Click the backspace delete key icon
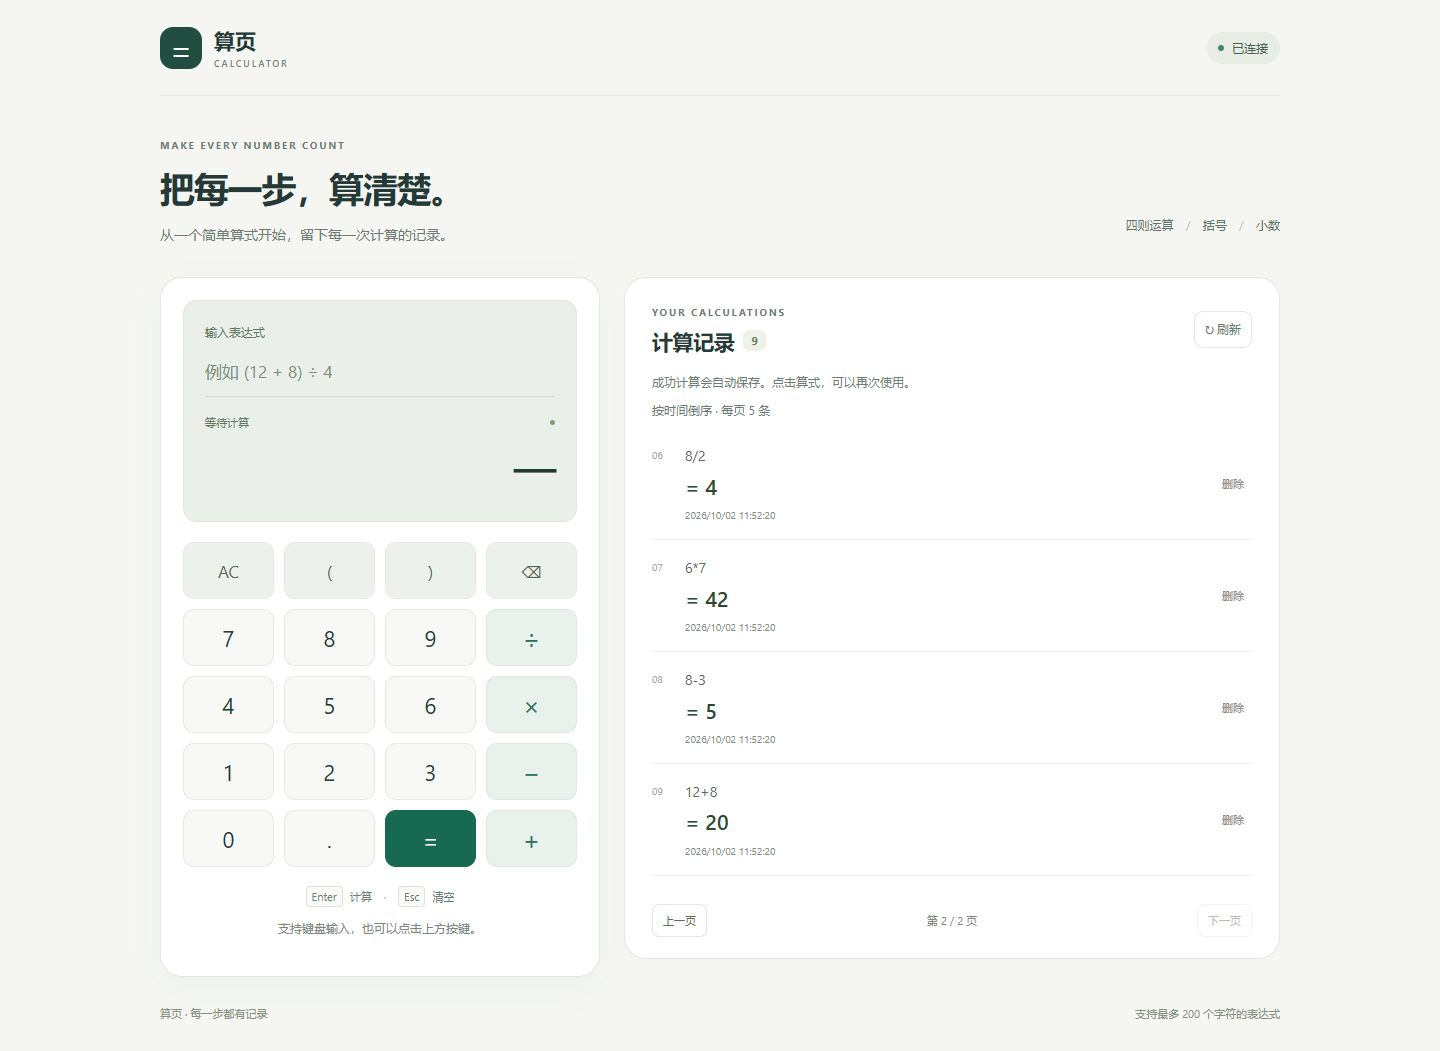1440x1051 pixels. click(531, 571)
